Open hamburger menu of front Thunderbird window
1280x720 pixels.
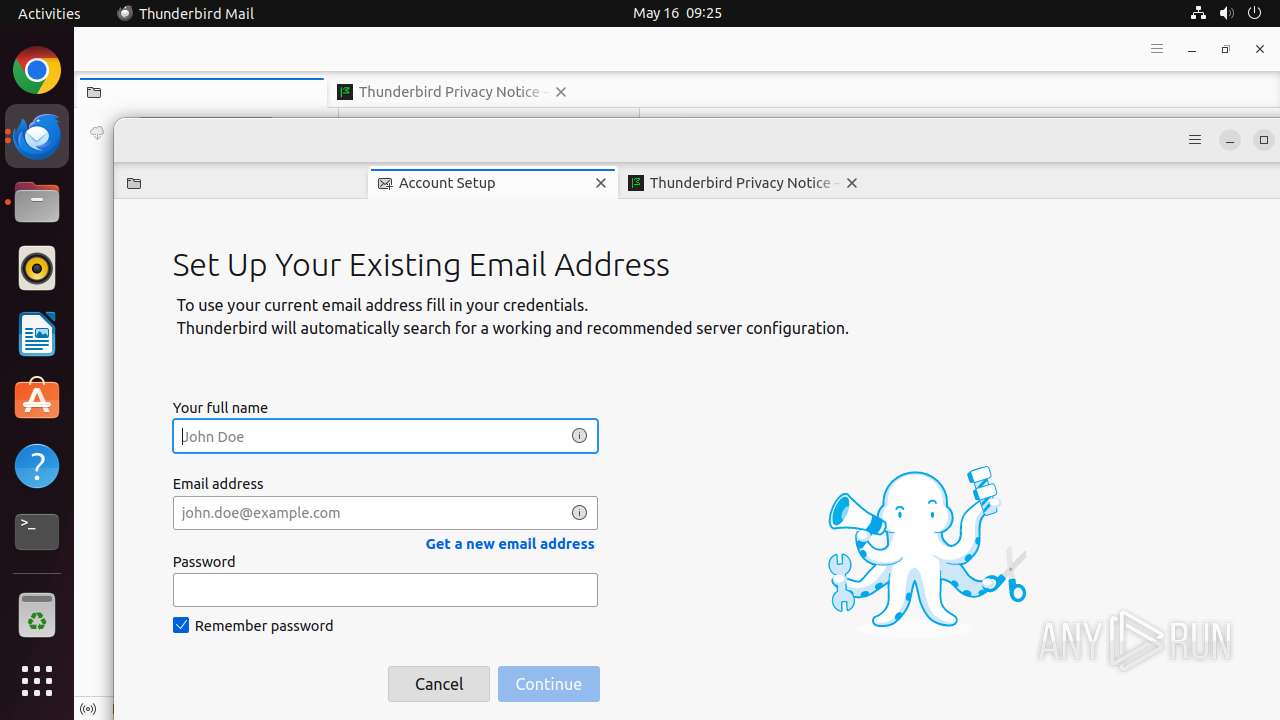tap(1194, 140)
